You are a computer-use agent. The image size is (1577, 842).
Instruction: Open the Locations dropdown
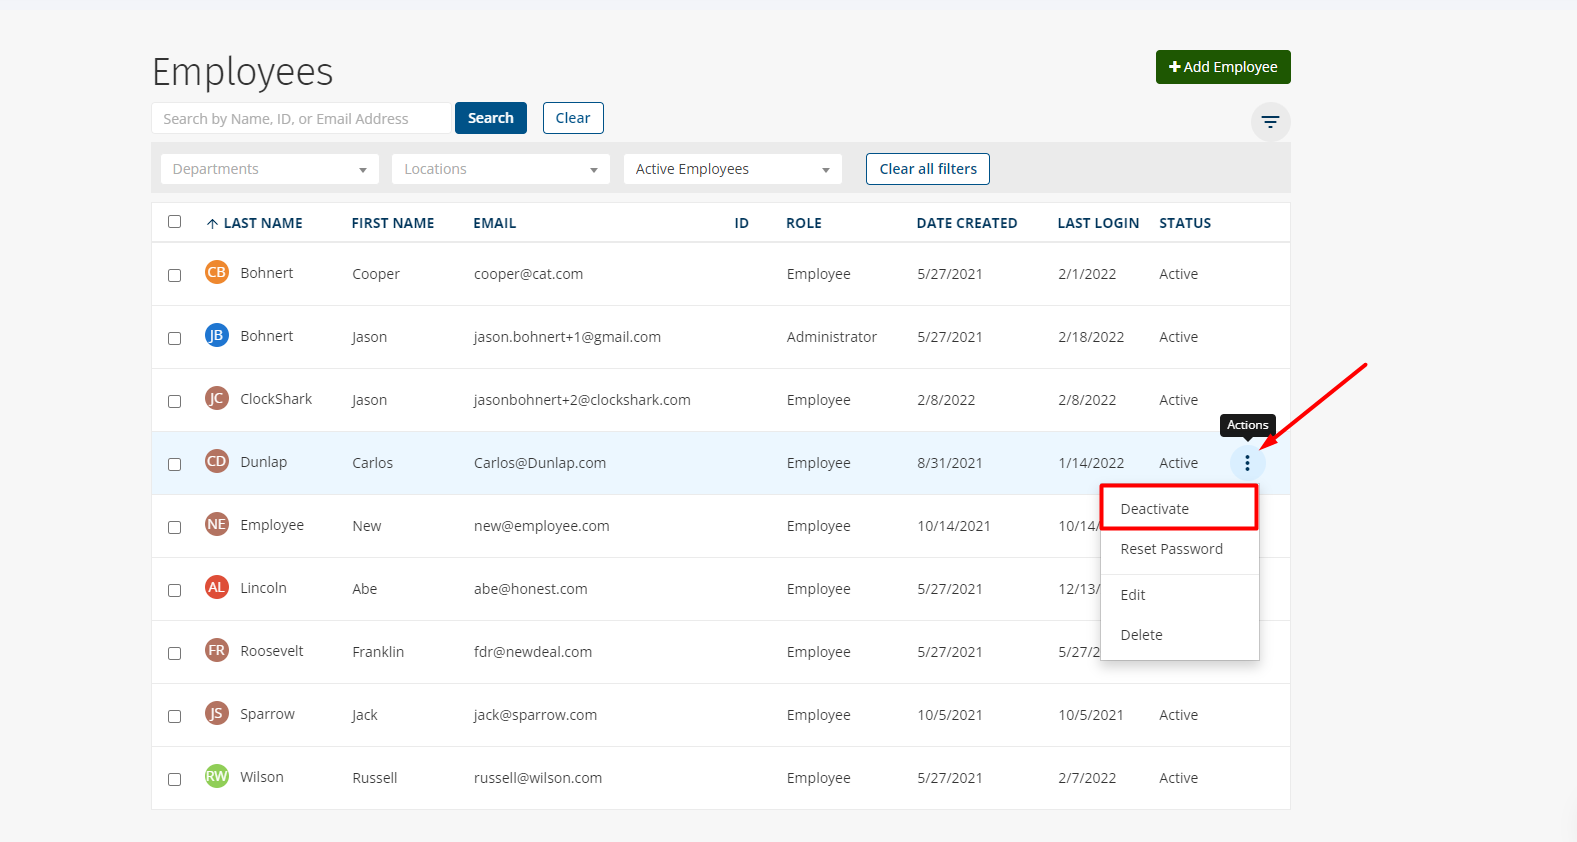coord(500,169)
